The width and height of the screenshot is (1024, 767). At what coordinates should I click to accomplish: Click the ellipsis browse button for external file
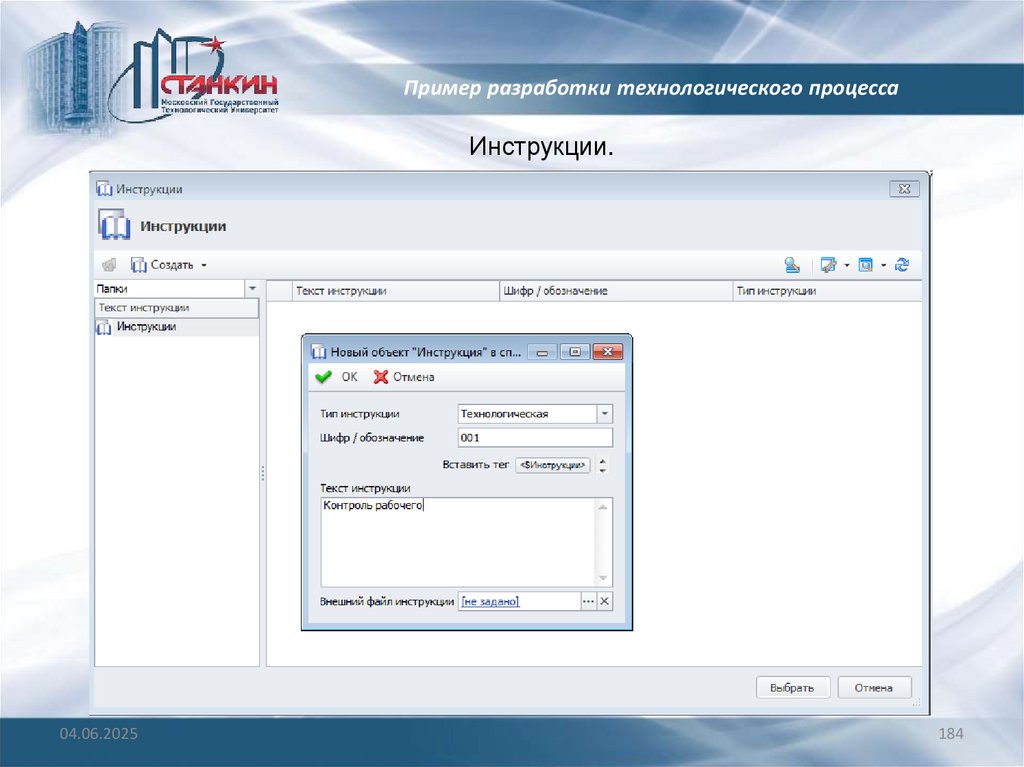[588, 601]
